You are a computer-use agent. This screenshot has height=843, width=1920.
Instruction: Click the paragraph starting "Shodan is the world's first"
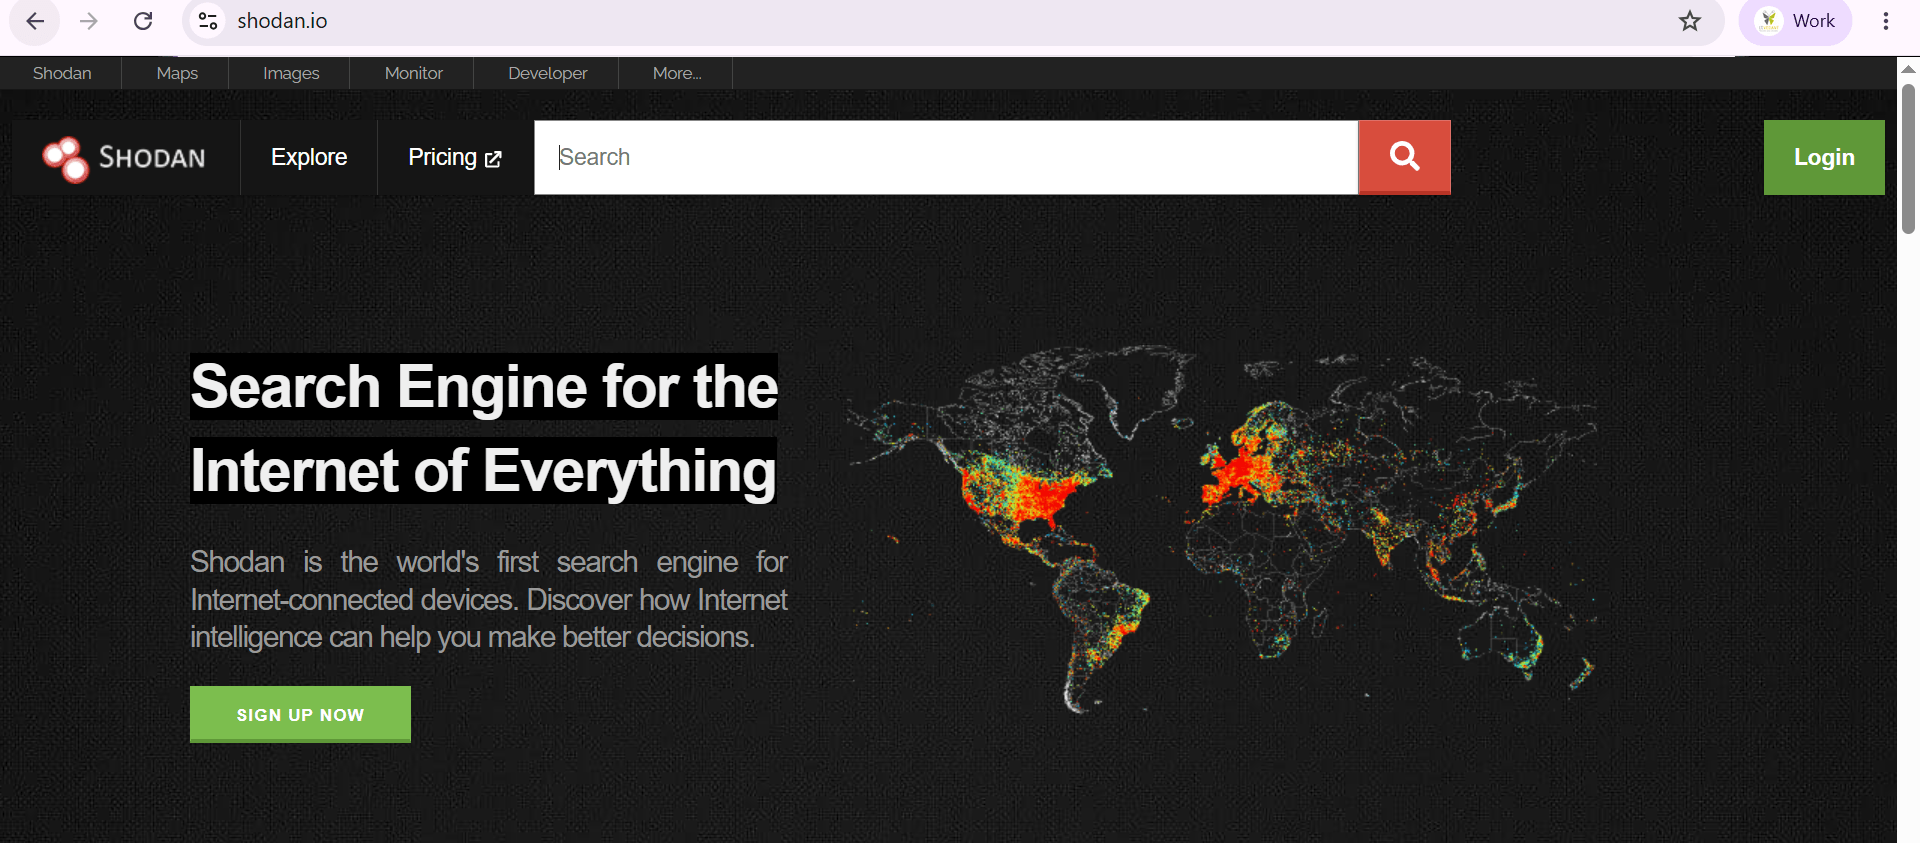pyautogui.click(x=489, y=599)
